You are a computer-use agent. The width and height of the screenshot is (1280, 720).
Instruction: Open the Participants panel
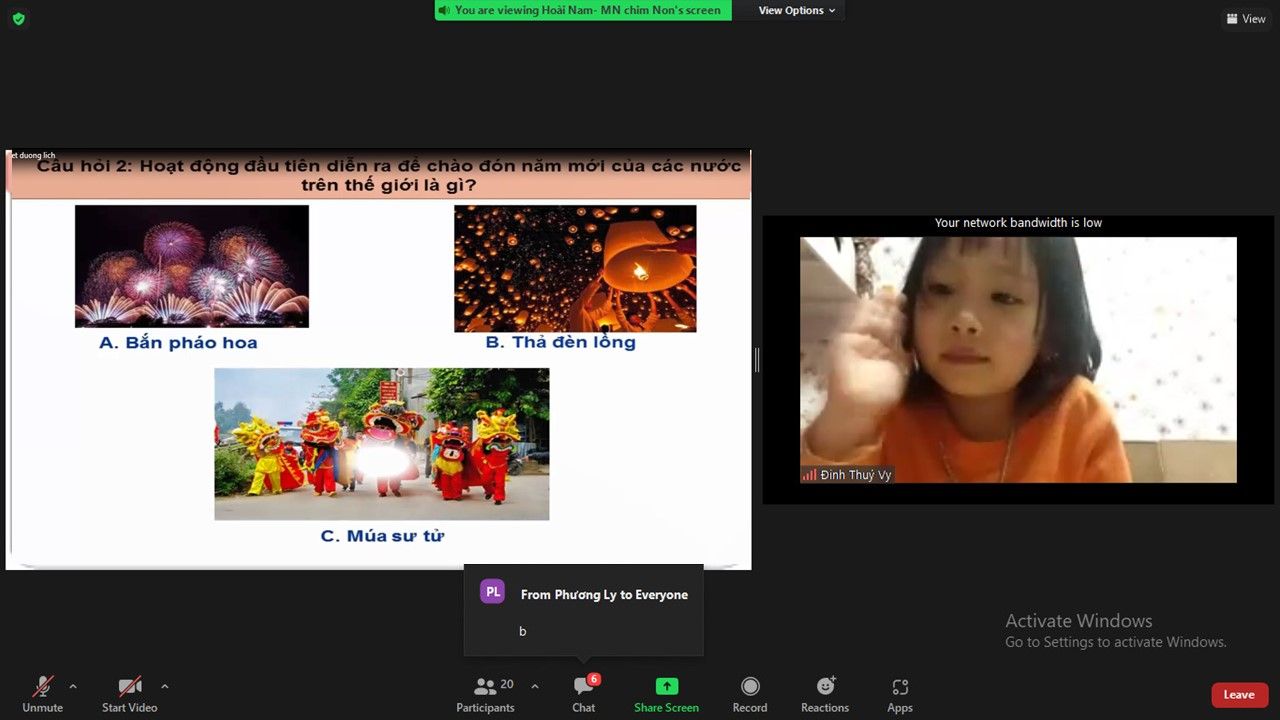(x=486, y=694)
